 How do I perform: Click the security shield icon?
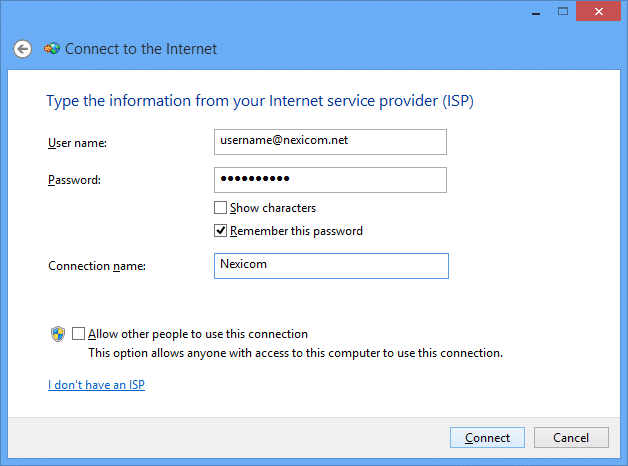(x=58, y=333)
